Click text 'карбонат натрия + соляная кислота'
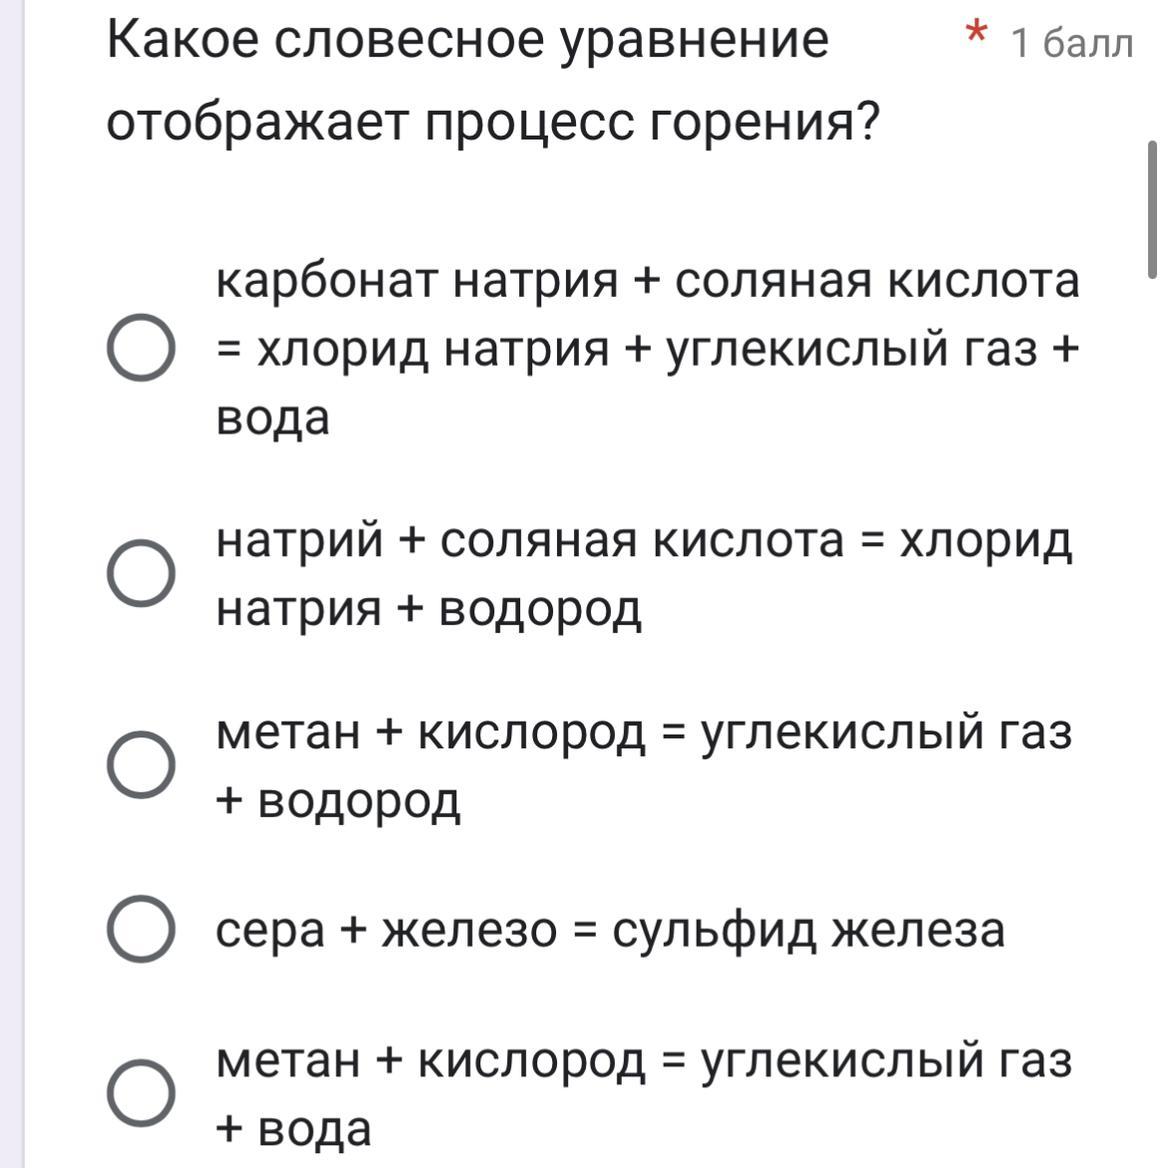 coord(647,282)
